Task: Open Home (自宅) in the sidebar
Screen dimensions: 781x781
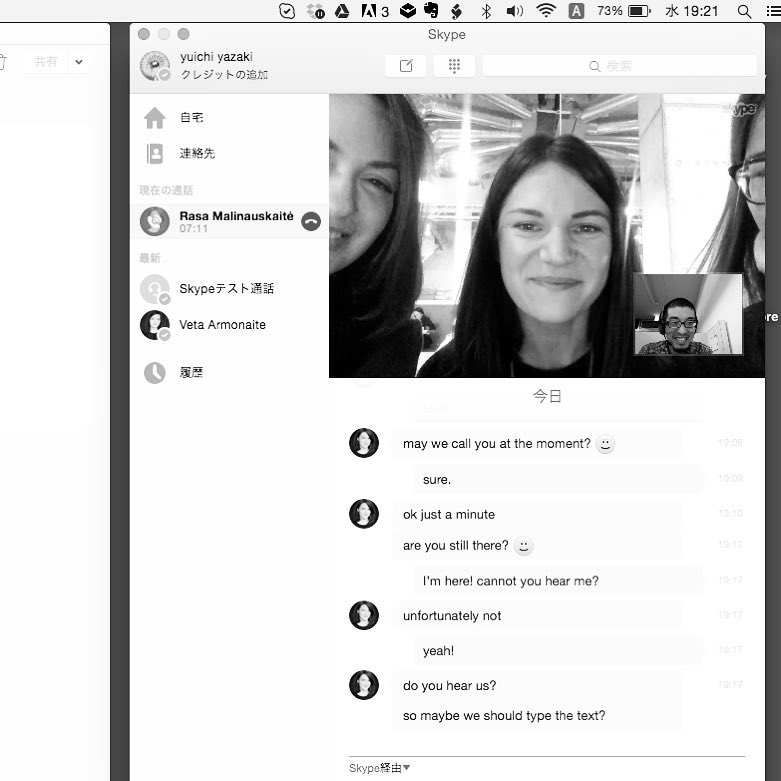Action: pyautogui.click(x=190, y=118)
